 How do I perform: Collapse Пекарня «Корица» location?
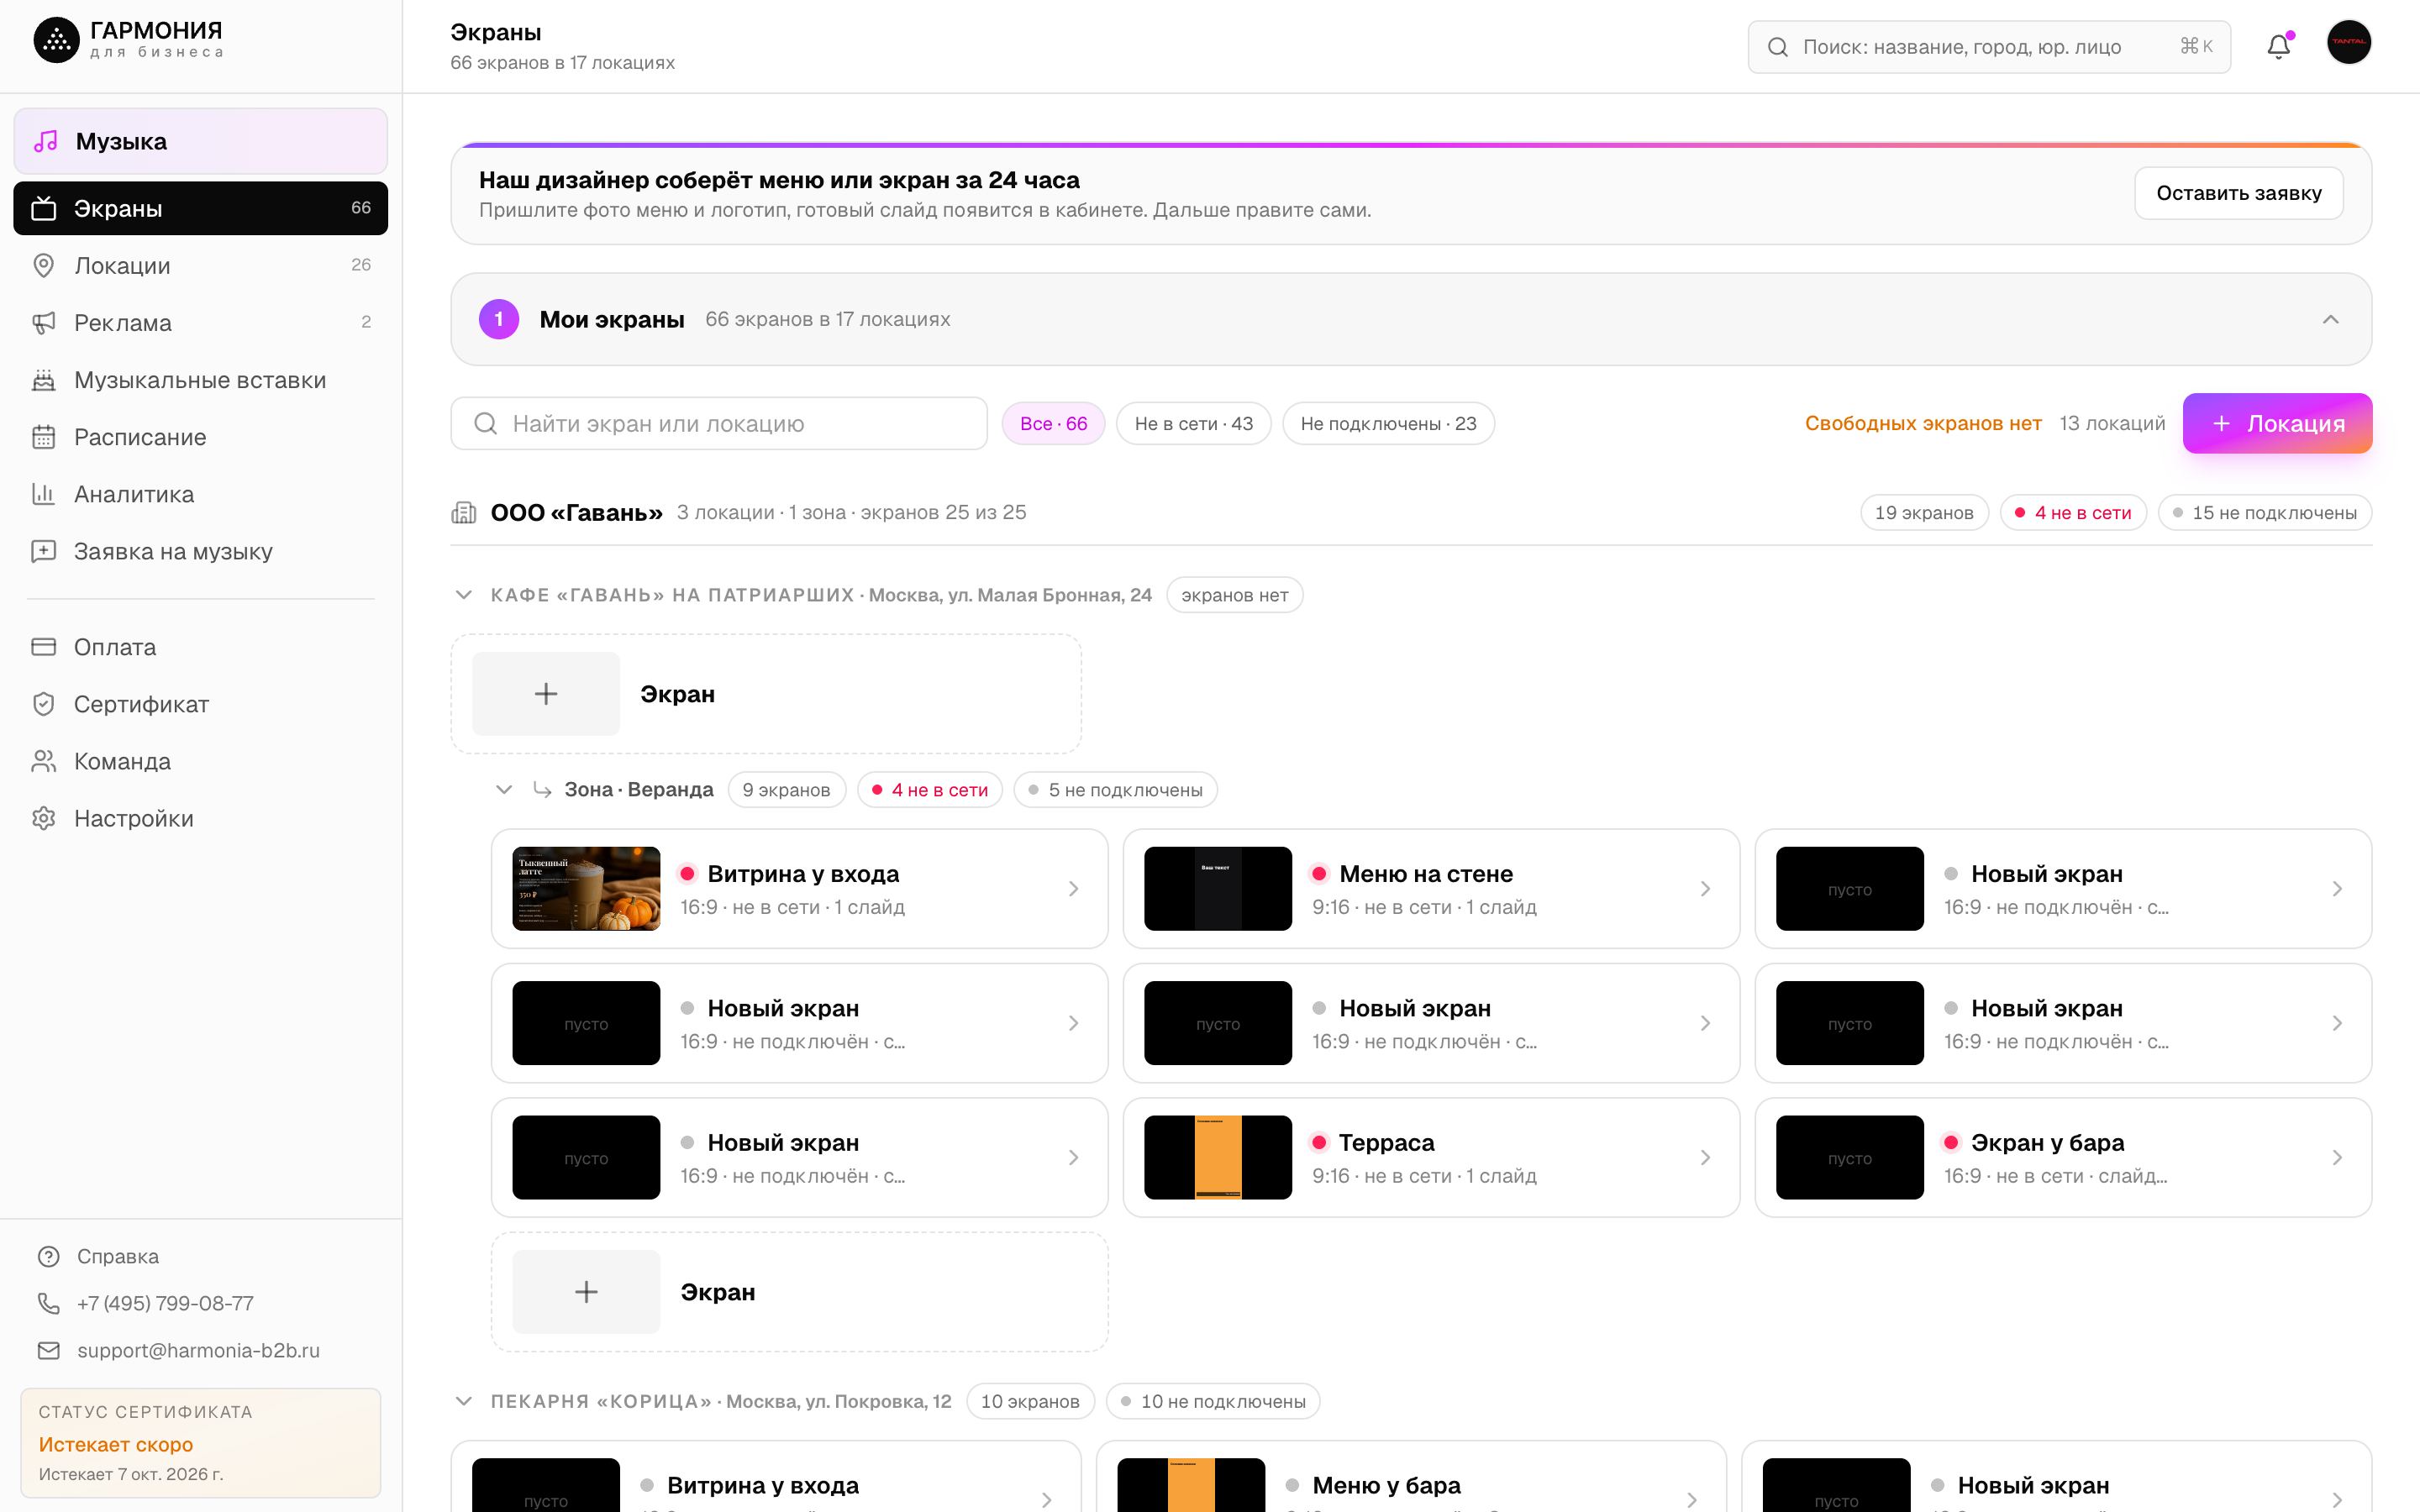tap(463, 1401)
